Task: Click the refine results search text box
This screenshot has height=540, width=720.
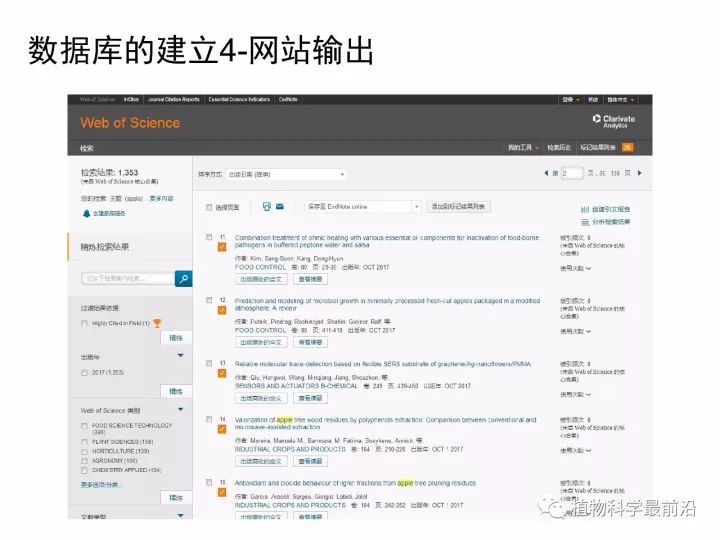Action: point(127,279)
